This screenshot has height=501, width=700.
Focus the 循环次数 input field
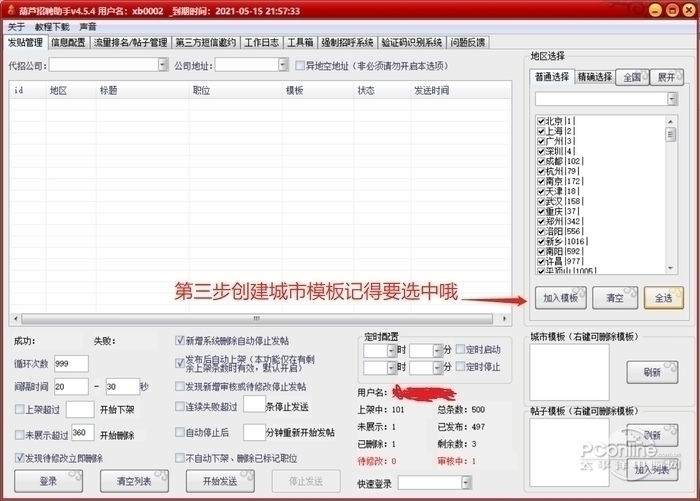coord(71,363)
